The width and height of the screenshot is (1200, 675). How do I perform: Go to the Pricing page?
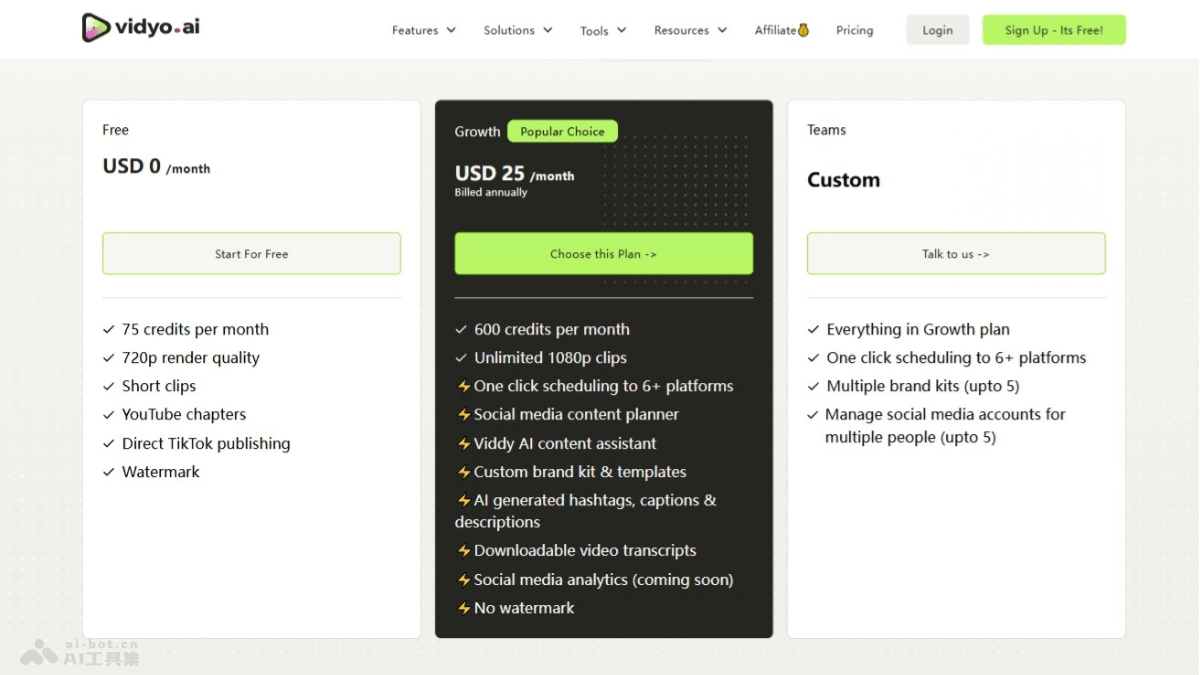click(x=854, y=30)
